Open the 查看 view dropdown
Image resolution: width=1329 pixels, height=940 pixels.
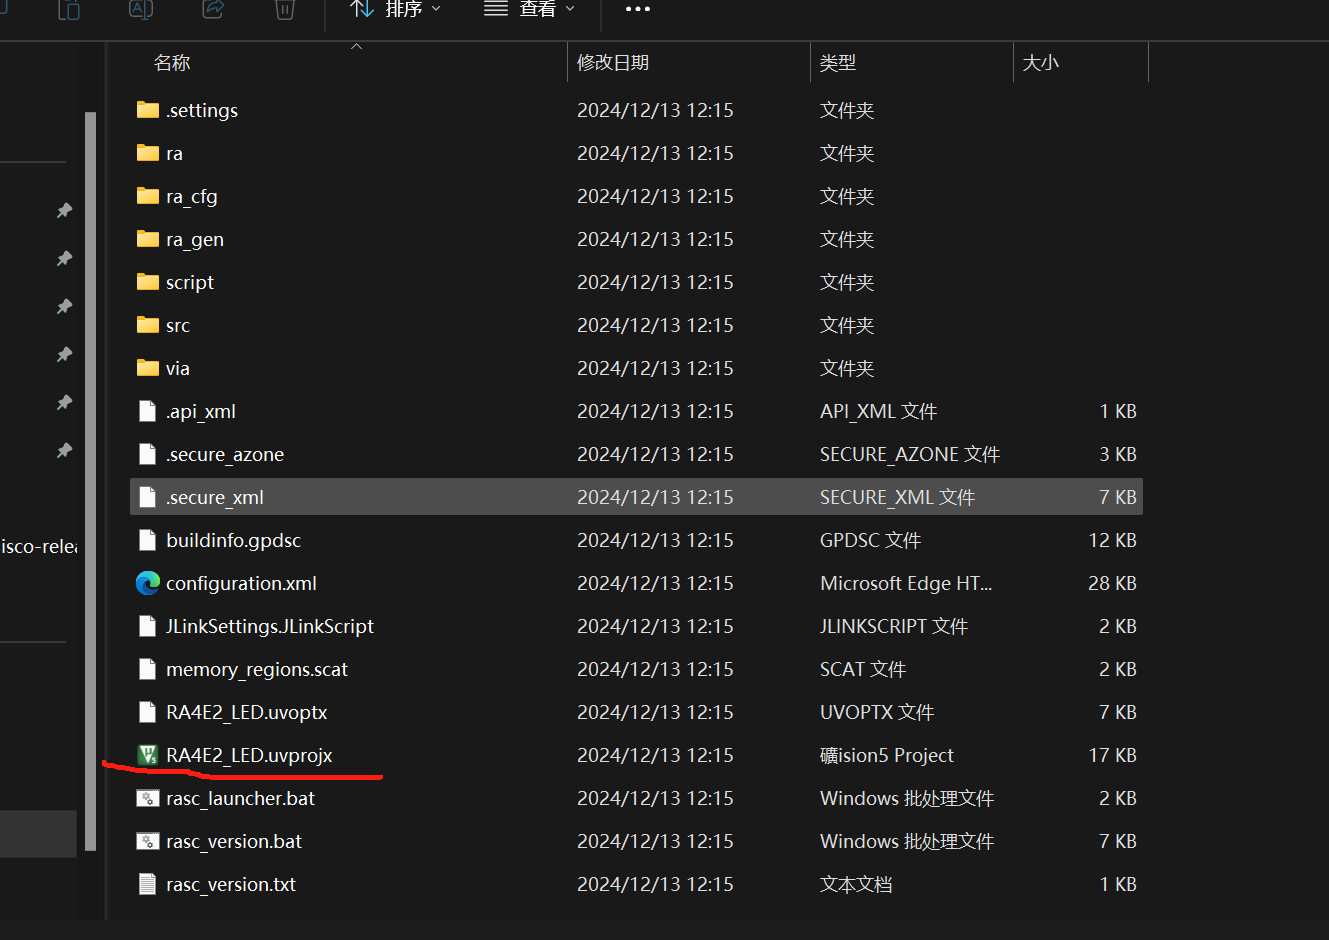[x=529, y=9]
